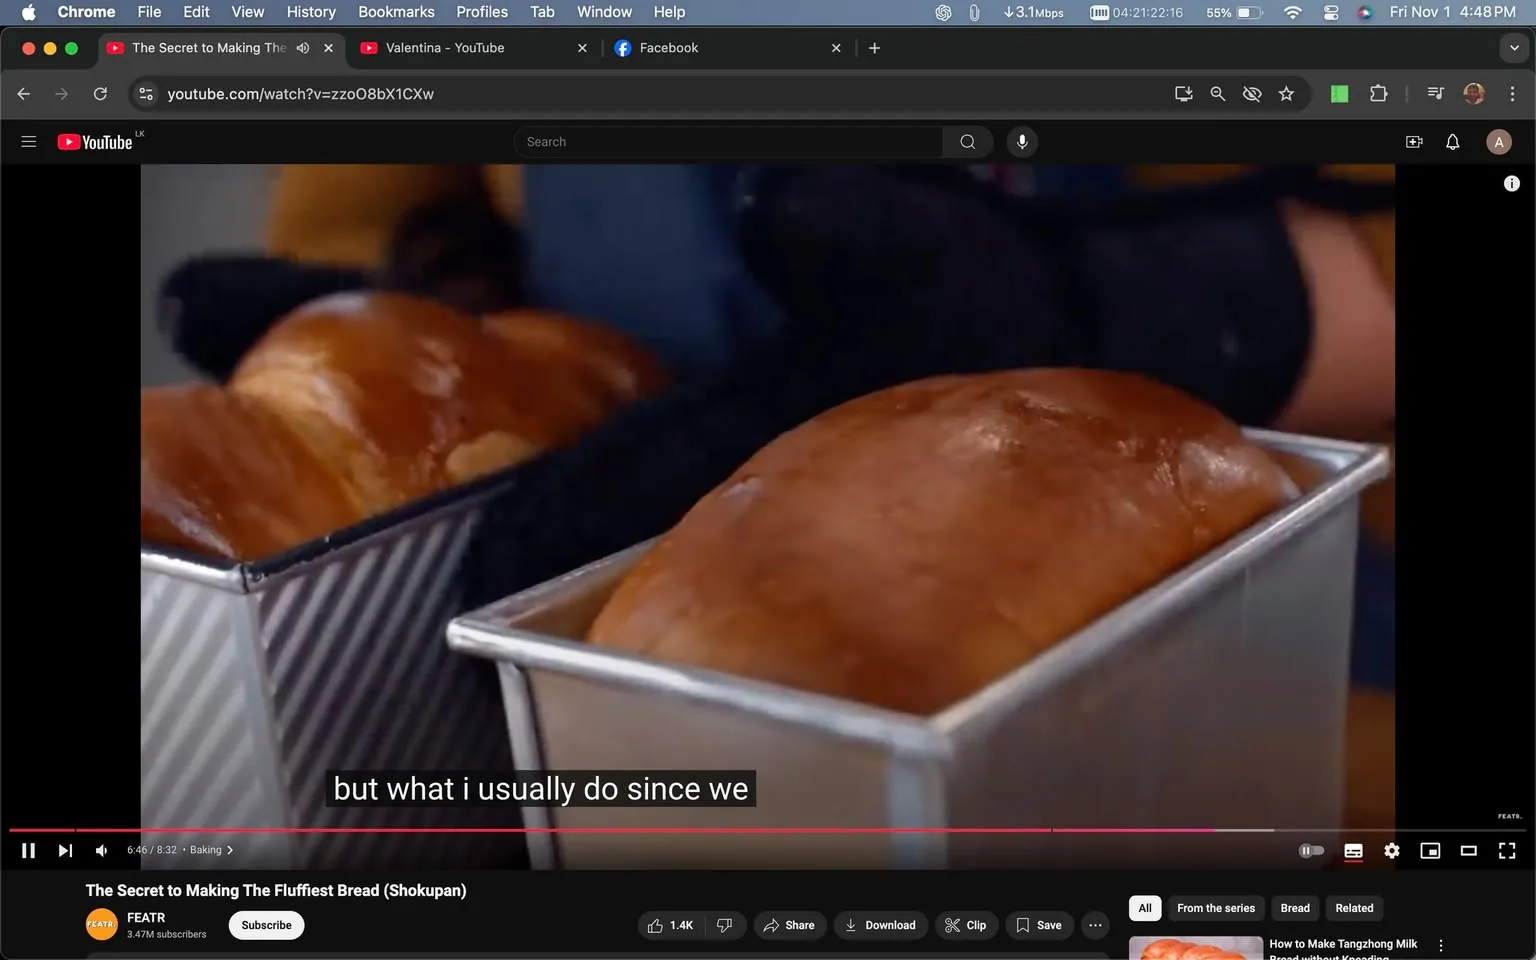Screen dimensions: 1536x960
Task: Start a voice search with the microphone
Action: point(1021,141)
